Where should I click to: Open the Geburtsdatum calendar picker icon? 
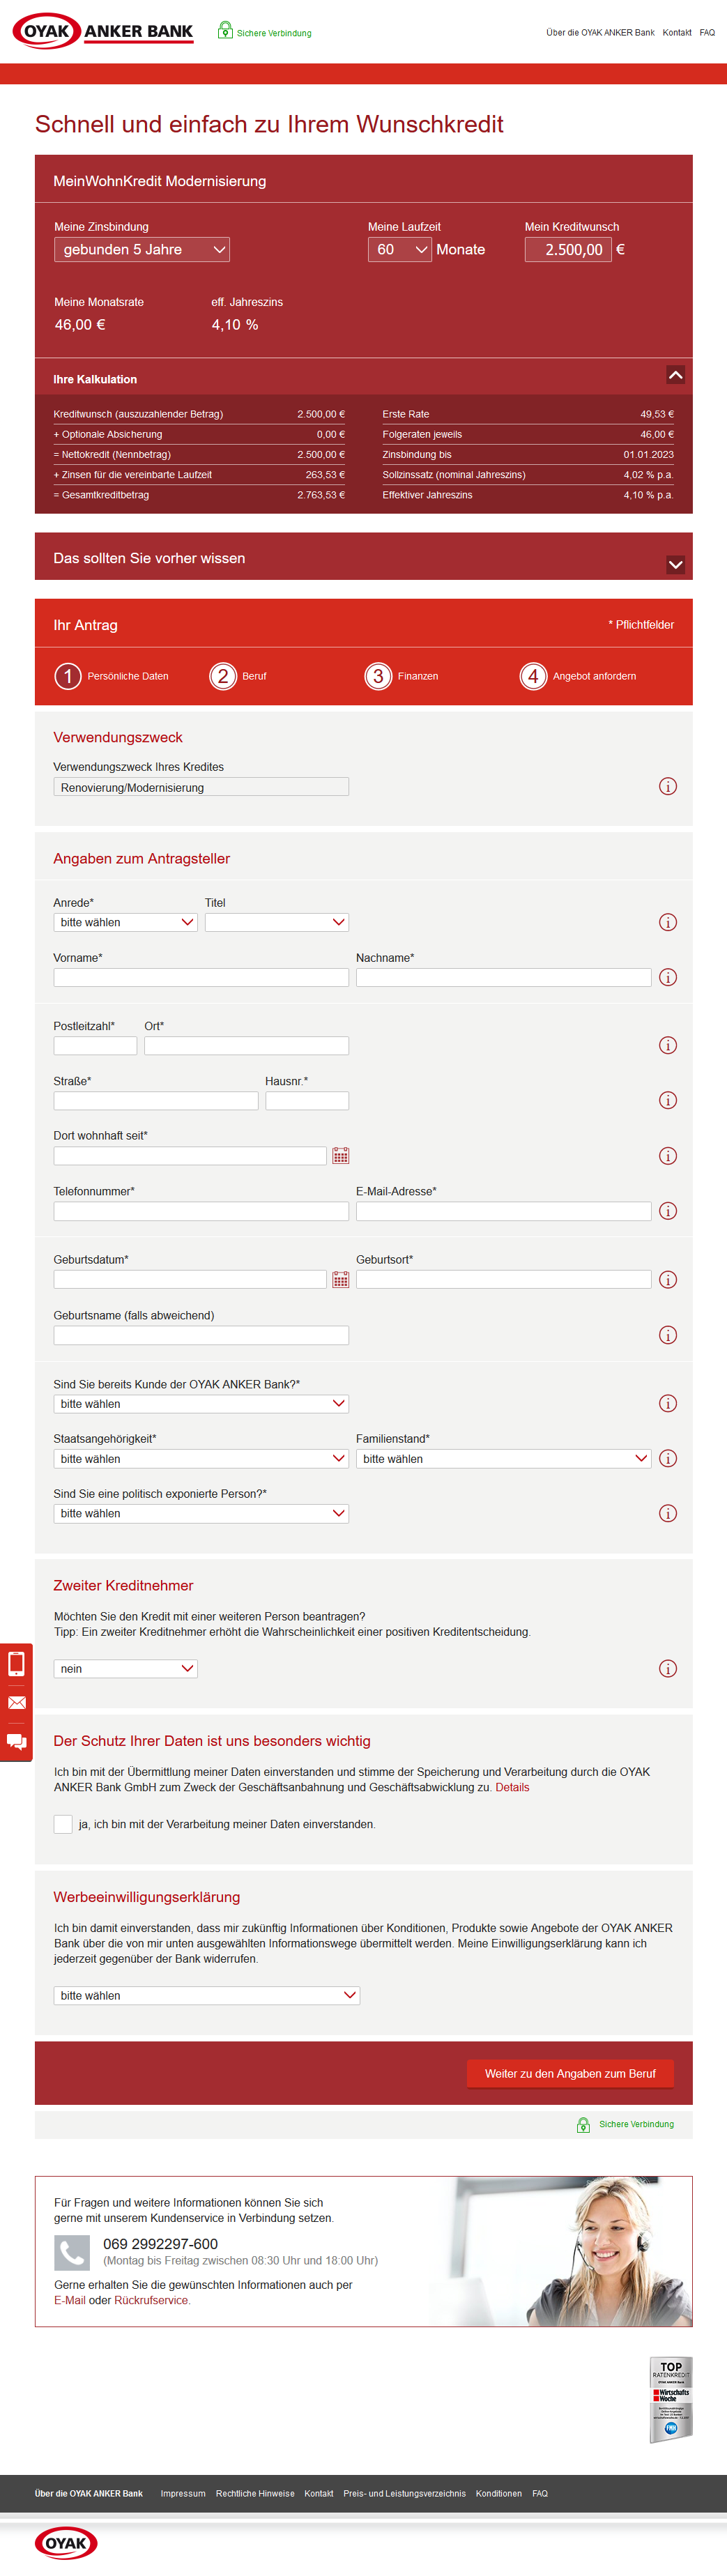point(340,1280)
